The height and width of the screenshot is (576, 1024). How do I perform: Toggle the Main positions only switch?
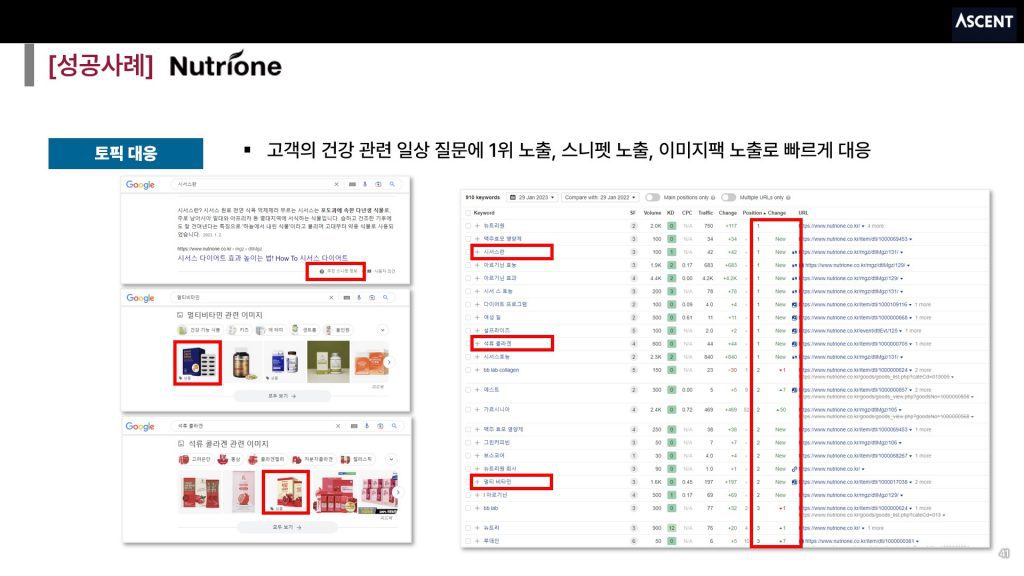click(x=652, y=197)
